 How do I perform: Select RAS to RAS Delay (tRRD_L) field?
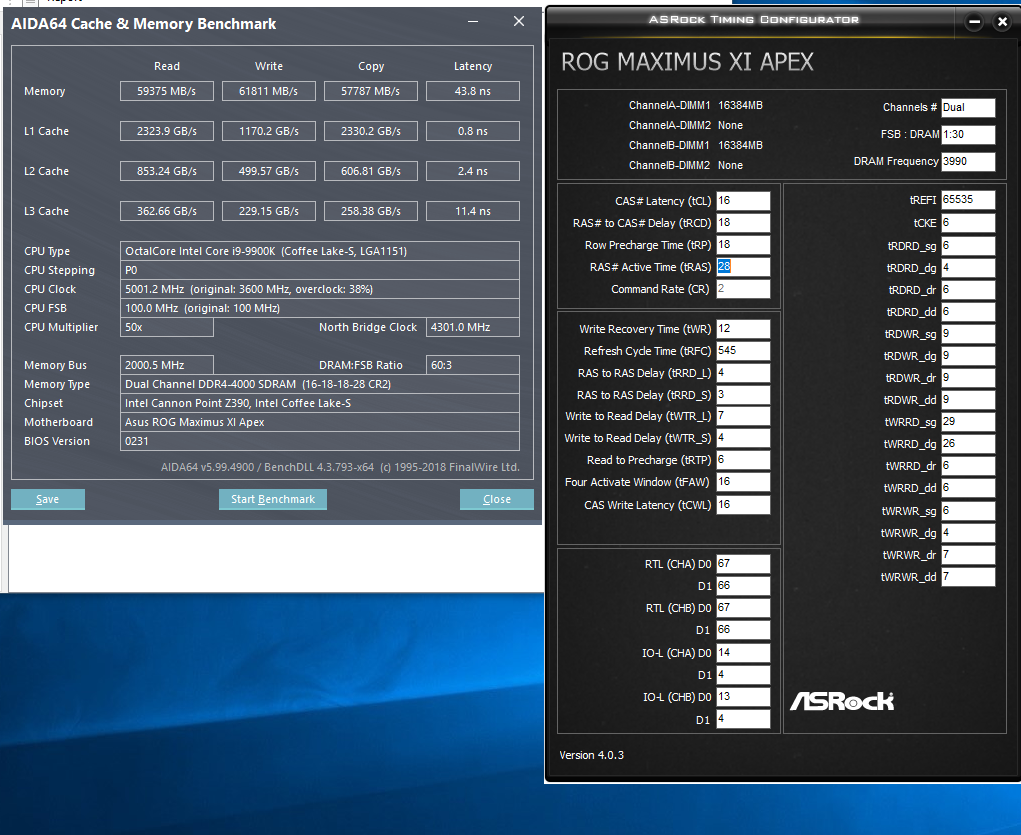click(x=743, y=373)
